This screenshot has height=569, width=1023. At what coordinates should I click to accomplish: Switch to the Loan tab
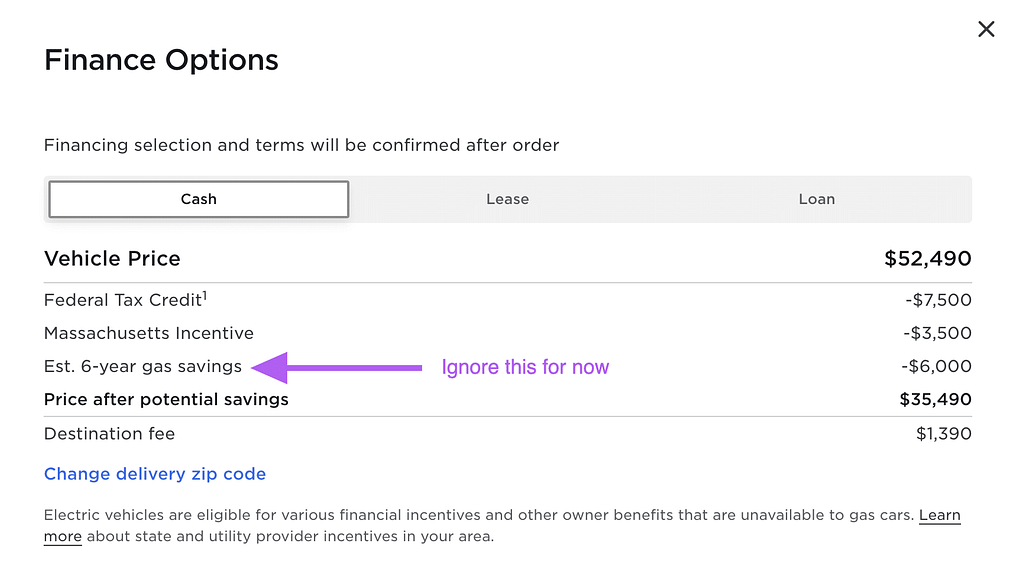816,199
